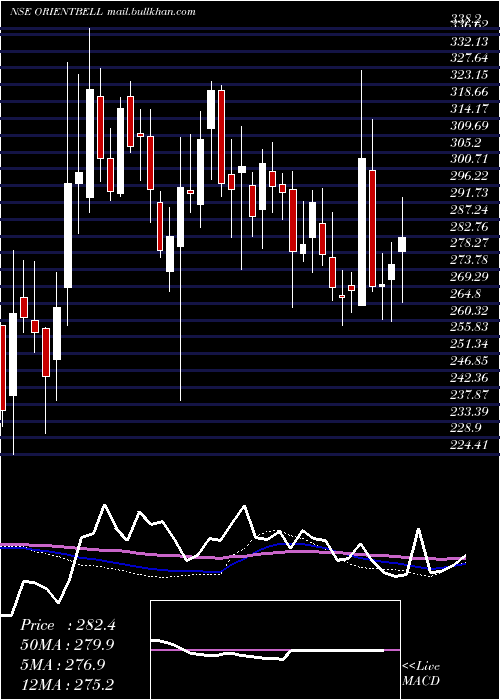Click the tall red candle beside 296.22
500x700 pixels.
pyautogui.click(x=372, y=228)
